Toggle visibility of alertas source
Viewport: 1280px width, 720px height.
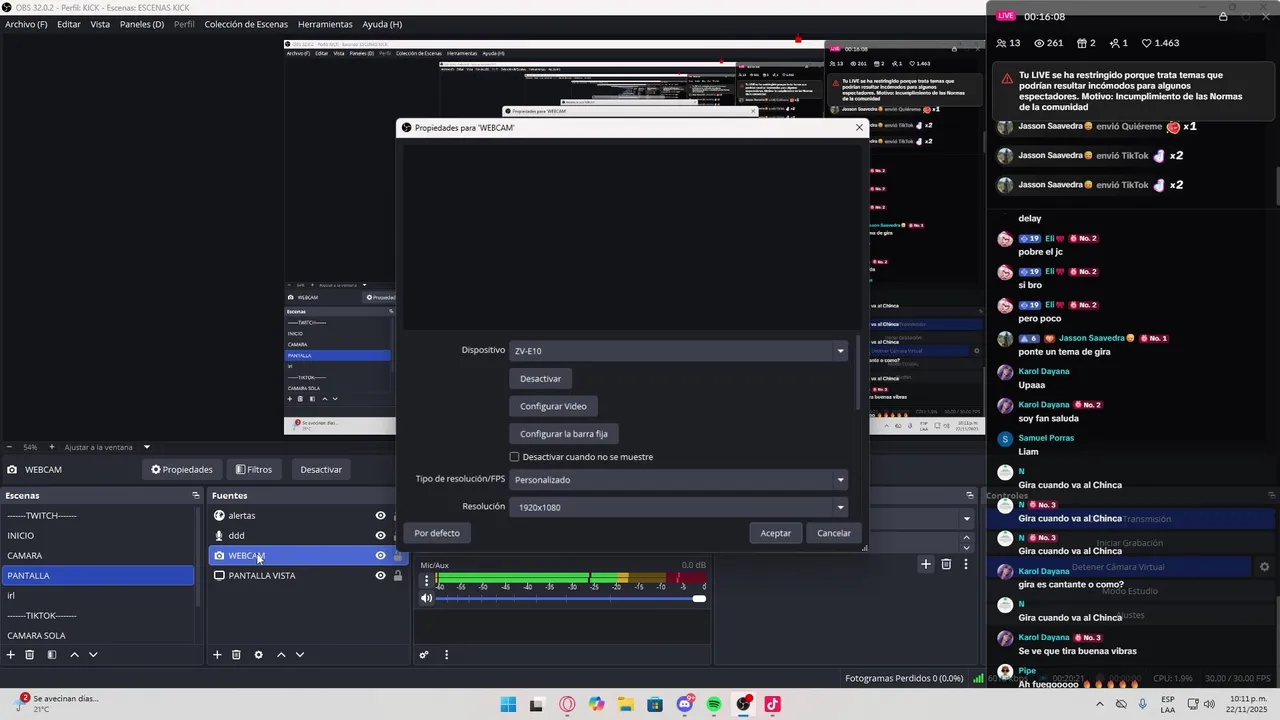pos(380,516)
